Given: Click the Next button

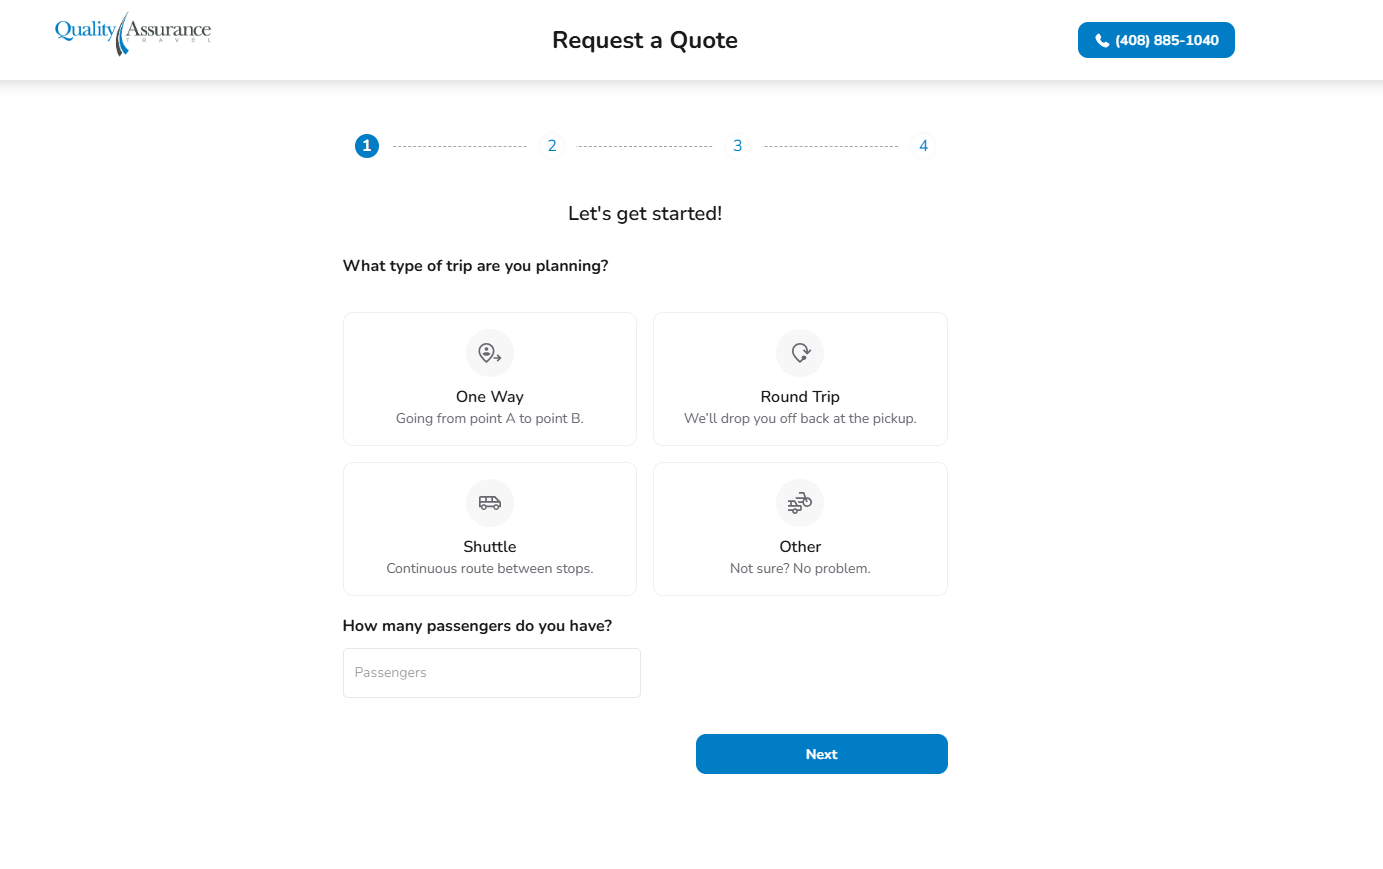Looking at the screenshot, I should pyautogui.click(x=822, y=754).
